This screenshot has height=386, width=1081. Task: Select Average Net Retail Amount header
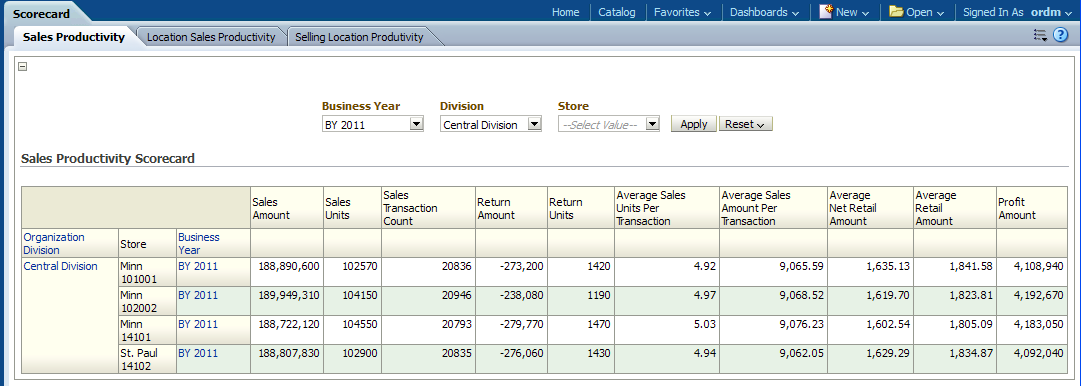pyautogui.click(x=869, y=208)
